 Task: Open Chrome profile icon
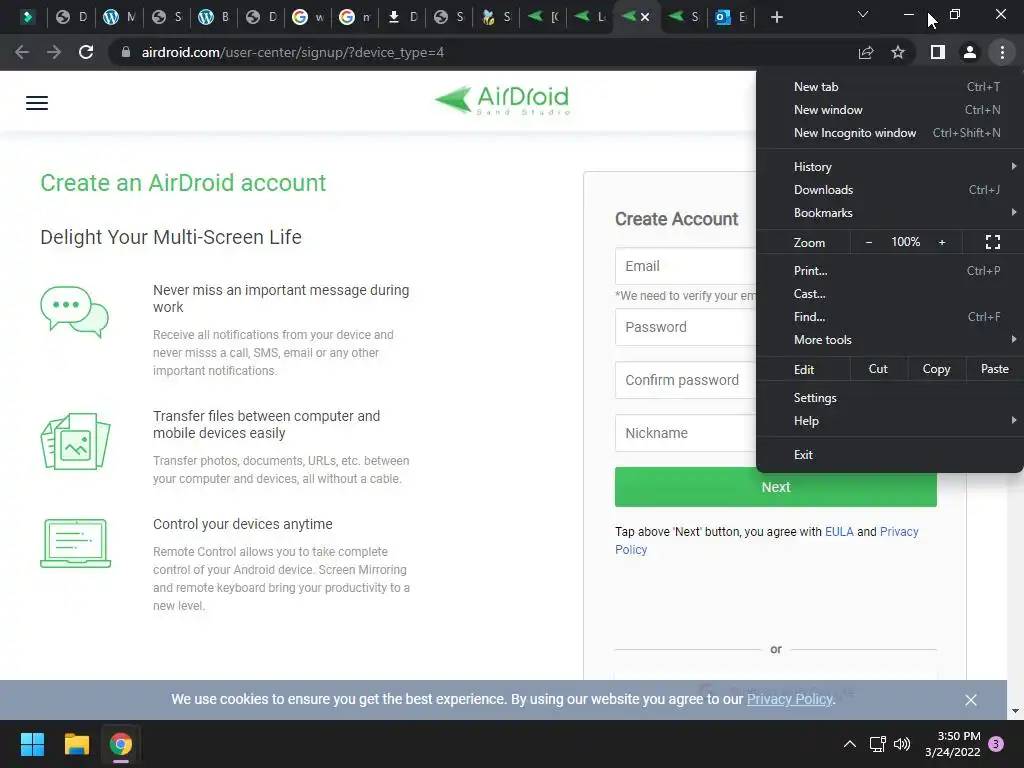pyautogui.click(x=970, y=52)
